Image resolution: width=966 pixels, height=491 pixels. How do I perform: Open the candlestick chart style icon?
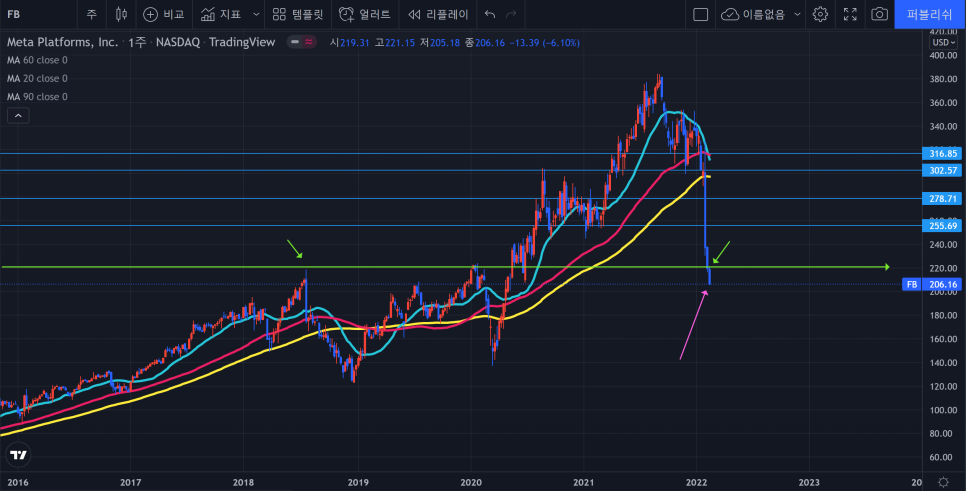(121, 14)
